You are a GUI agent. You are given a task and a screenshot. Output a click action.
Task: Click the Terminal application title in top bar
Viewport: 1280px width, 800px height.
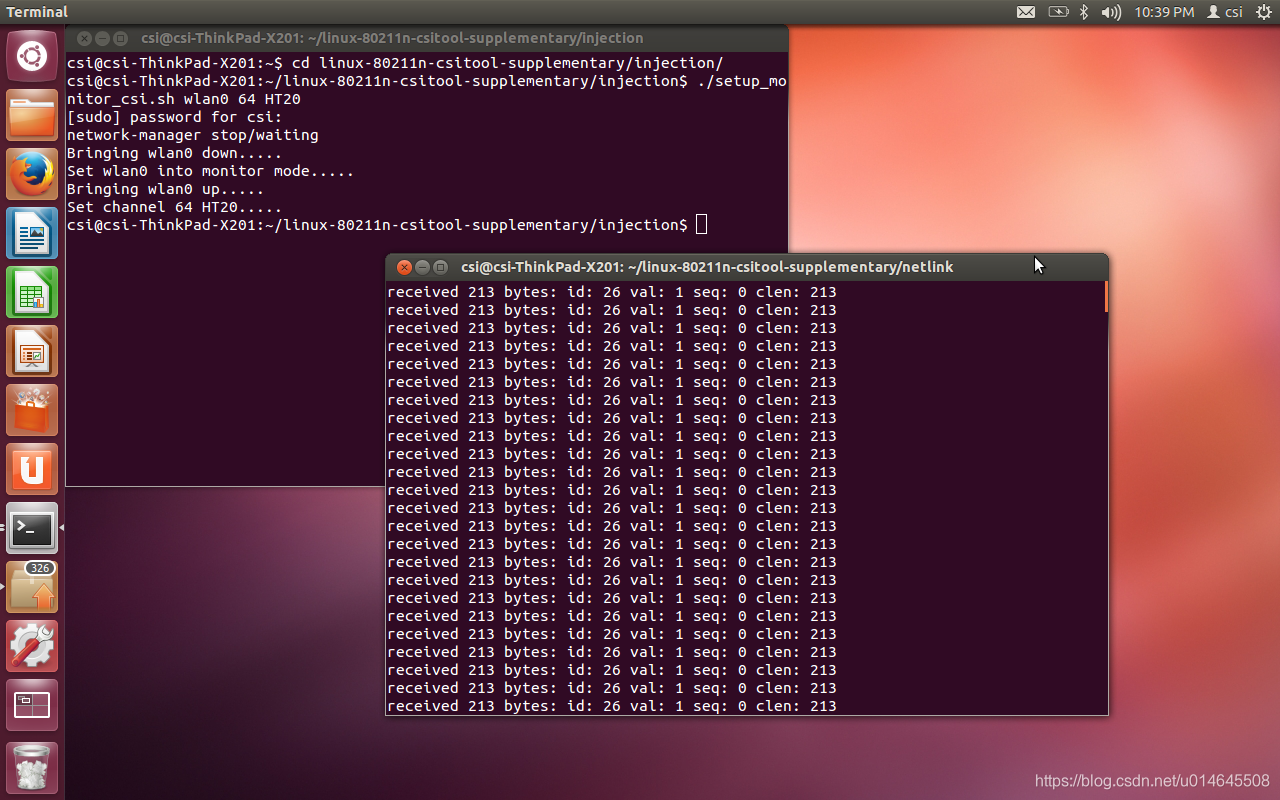click(x=37, y=12)
